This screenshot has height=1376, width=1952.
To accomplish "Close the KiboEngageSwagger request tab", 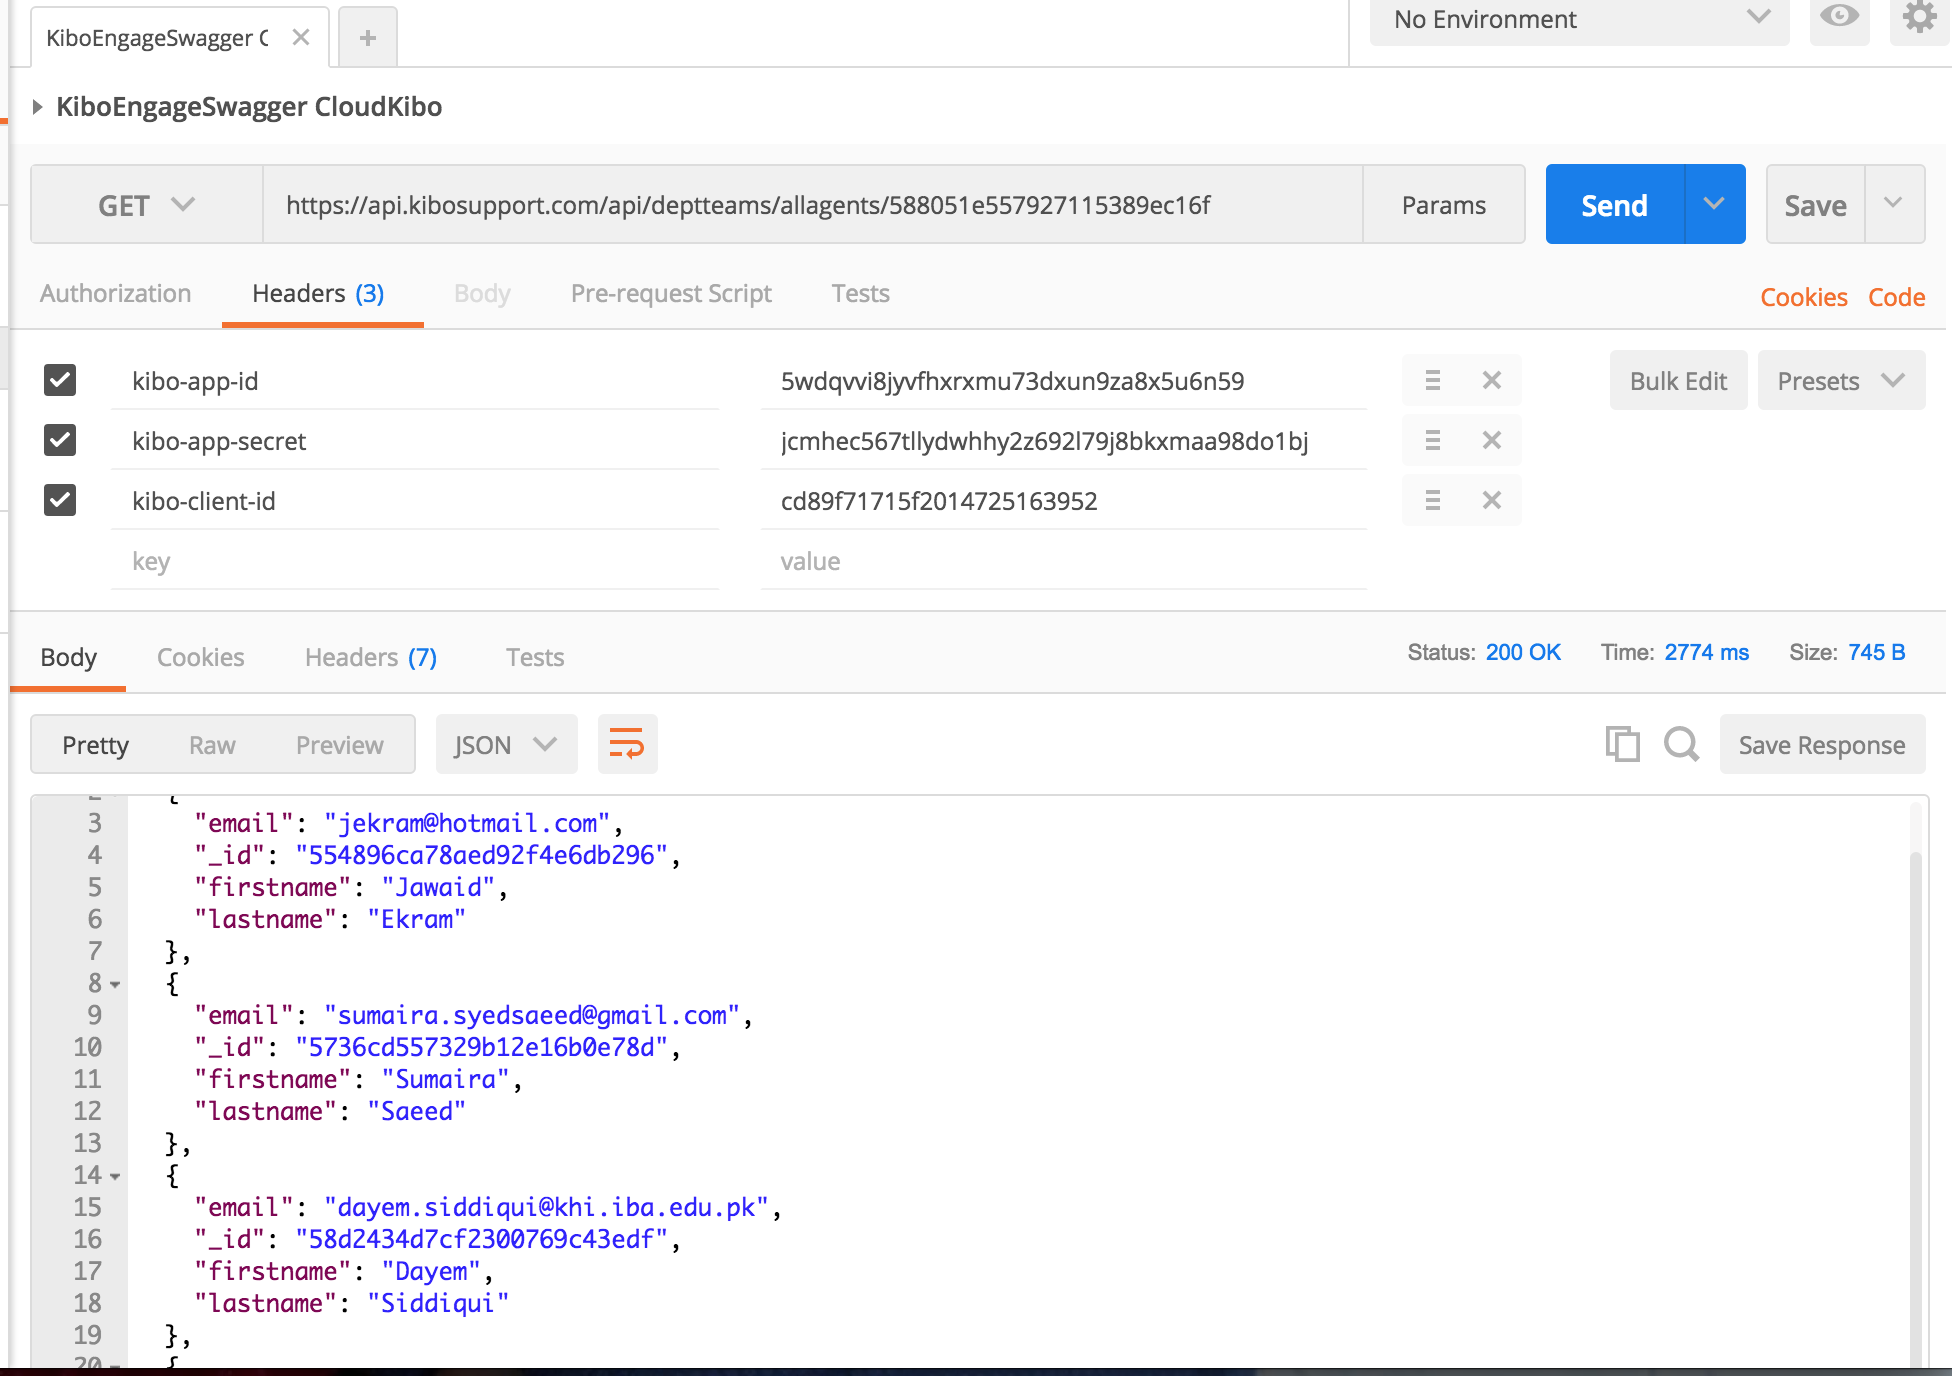I will 301,38.
